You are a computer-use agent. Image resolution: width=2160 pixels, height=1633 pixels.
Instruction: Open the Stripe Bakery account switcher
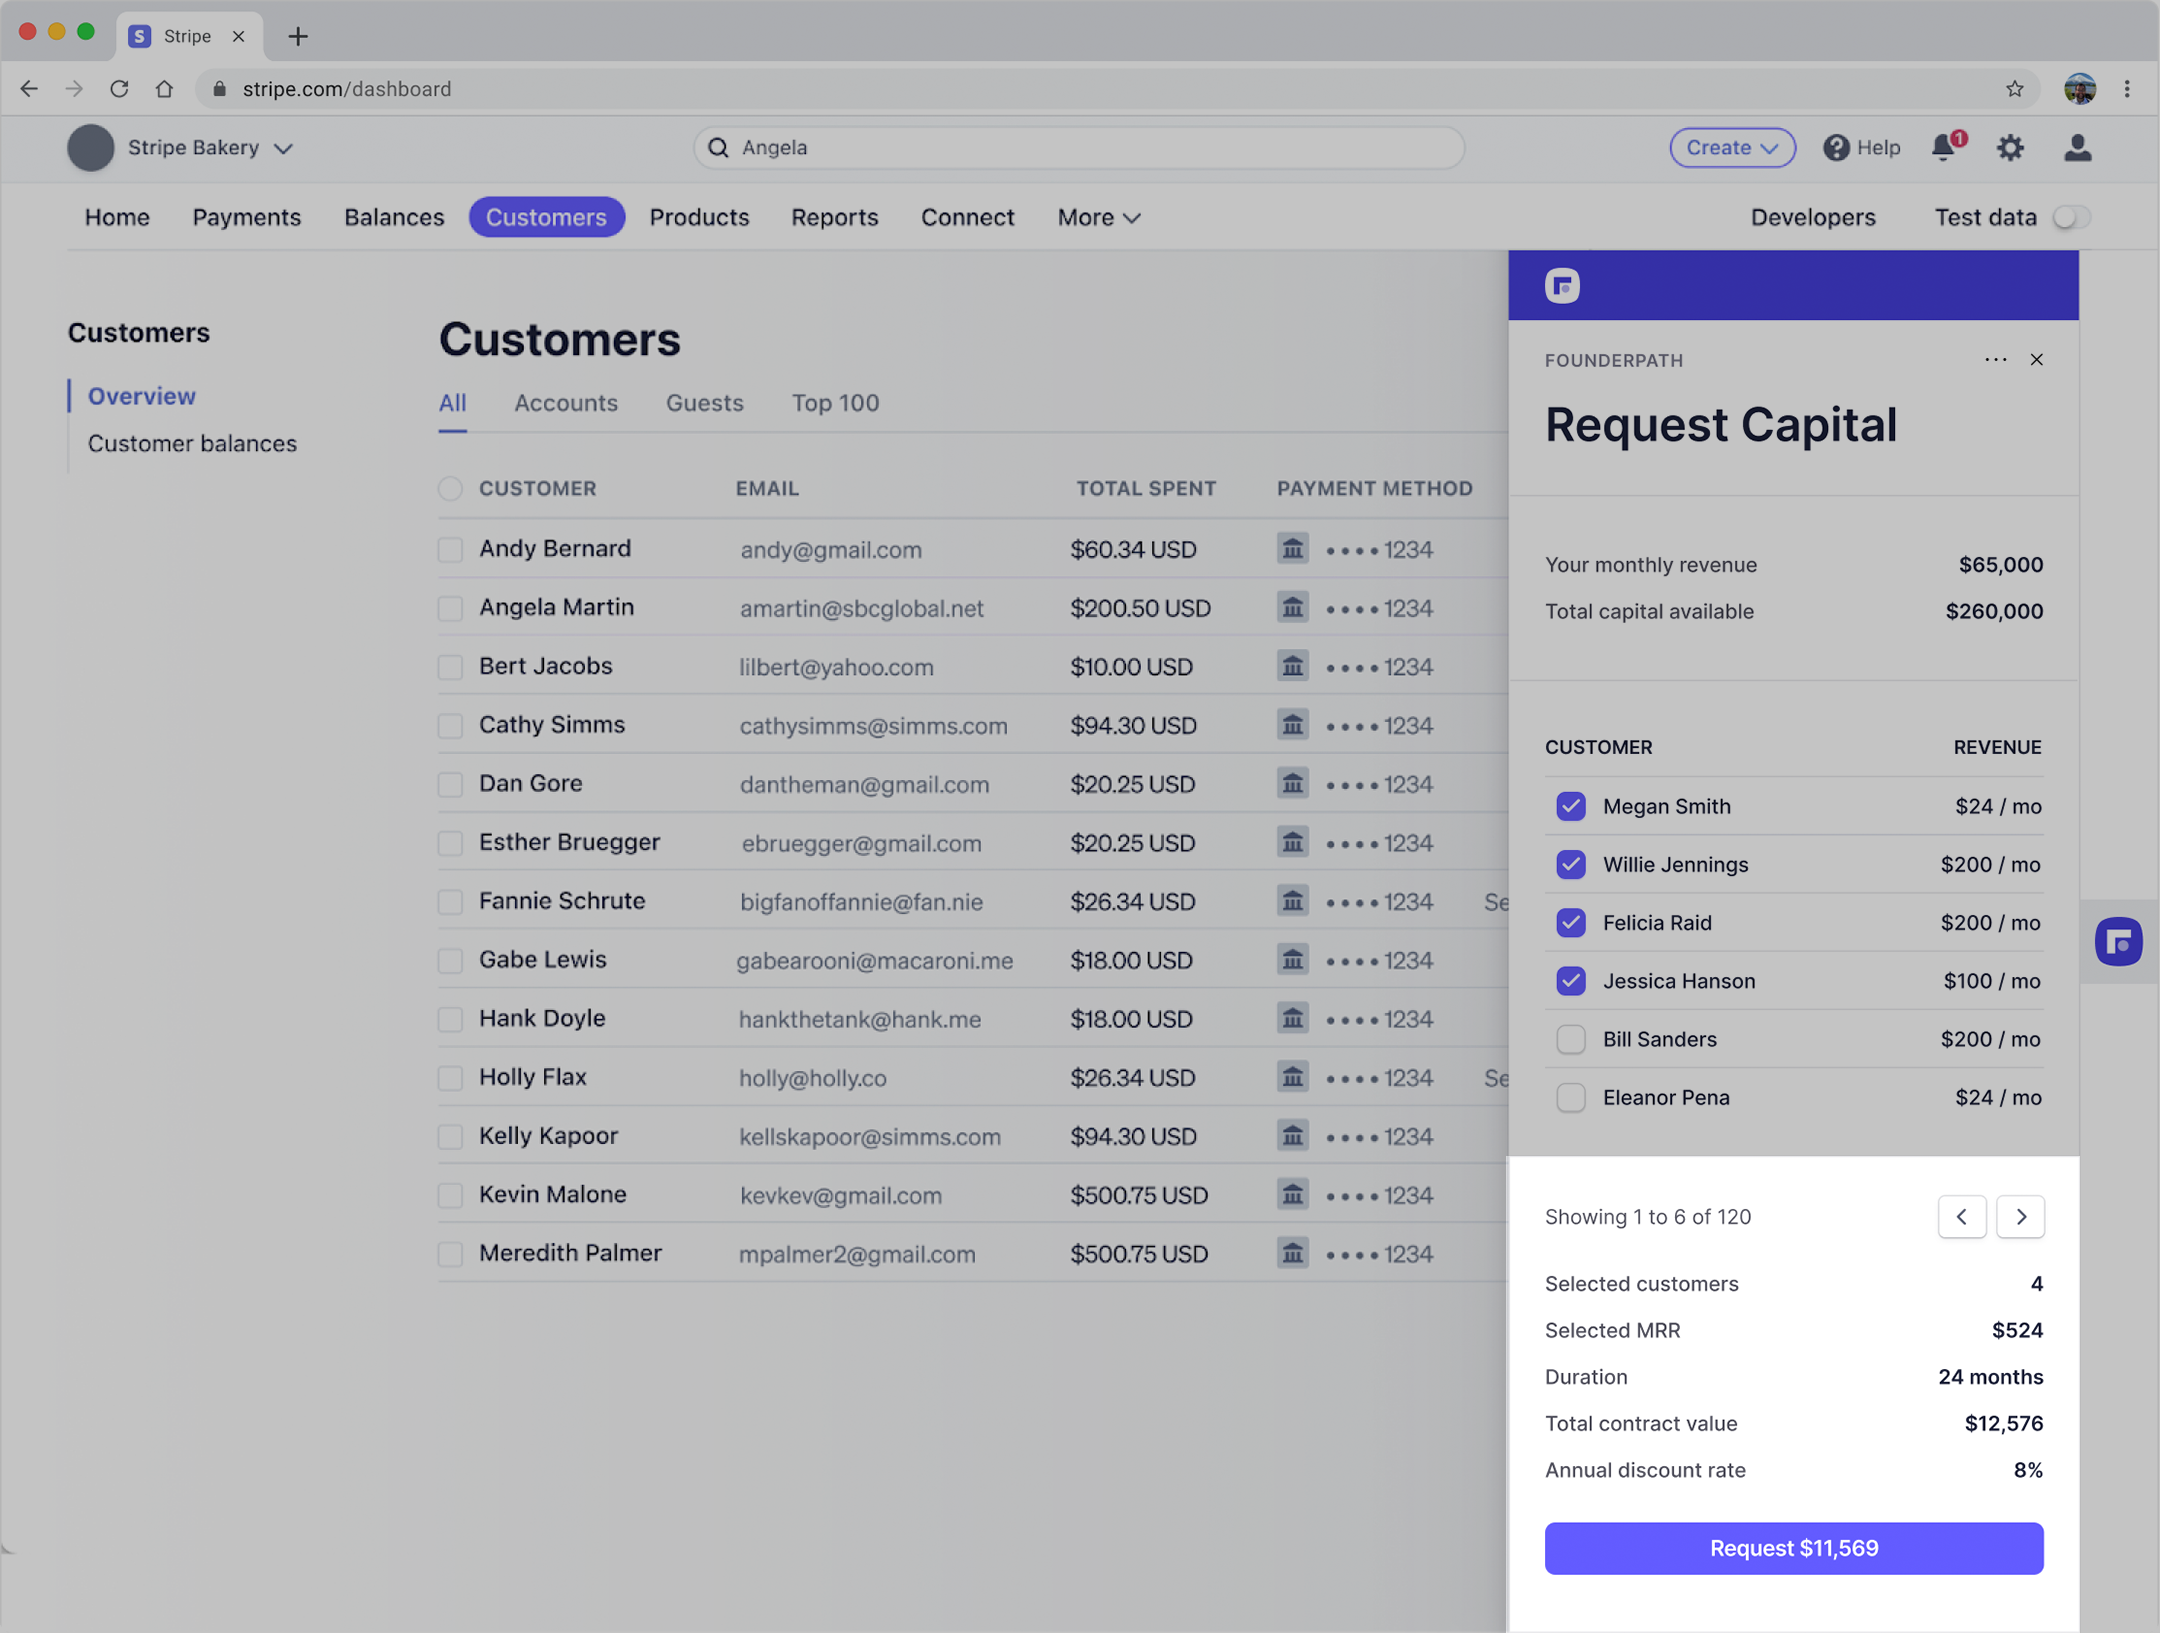pos(195,147)
